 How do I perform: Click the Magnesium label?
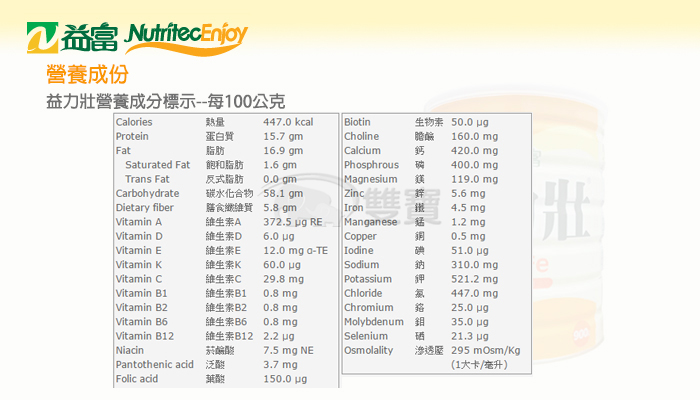point(371,179)
